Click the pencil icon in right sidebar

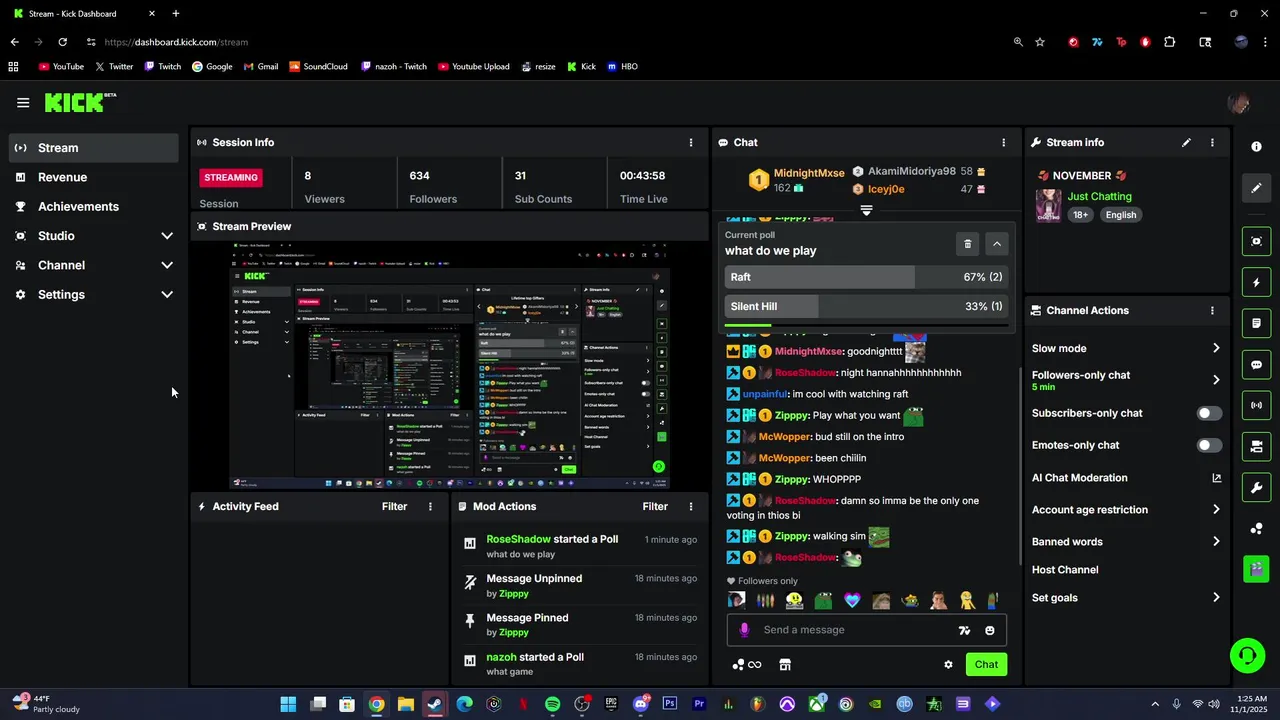point(1257,187)
